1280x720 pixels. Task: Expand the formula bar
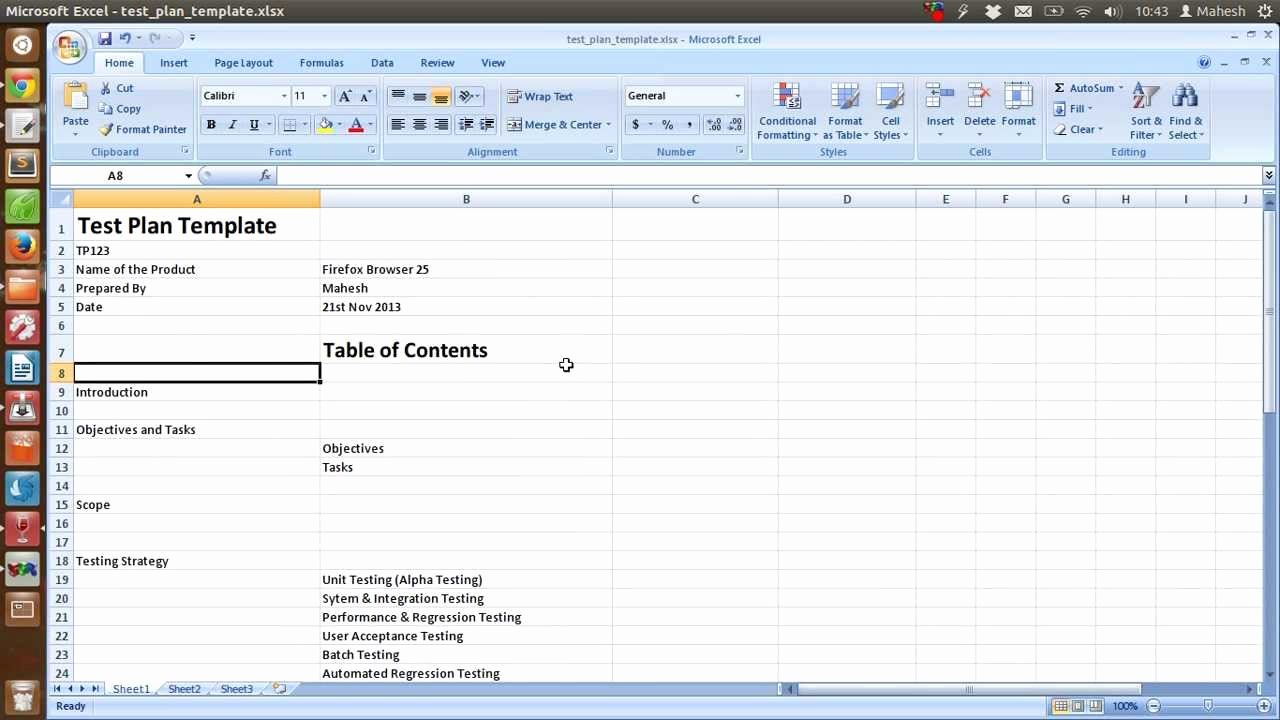click(1269, 176)
